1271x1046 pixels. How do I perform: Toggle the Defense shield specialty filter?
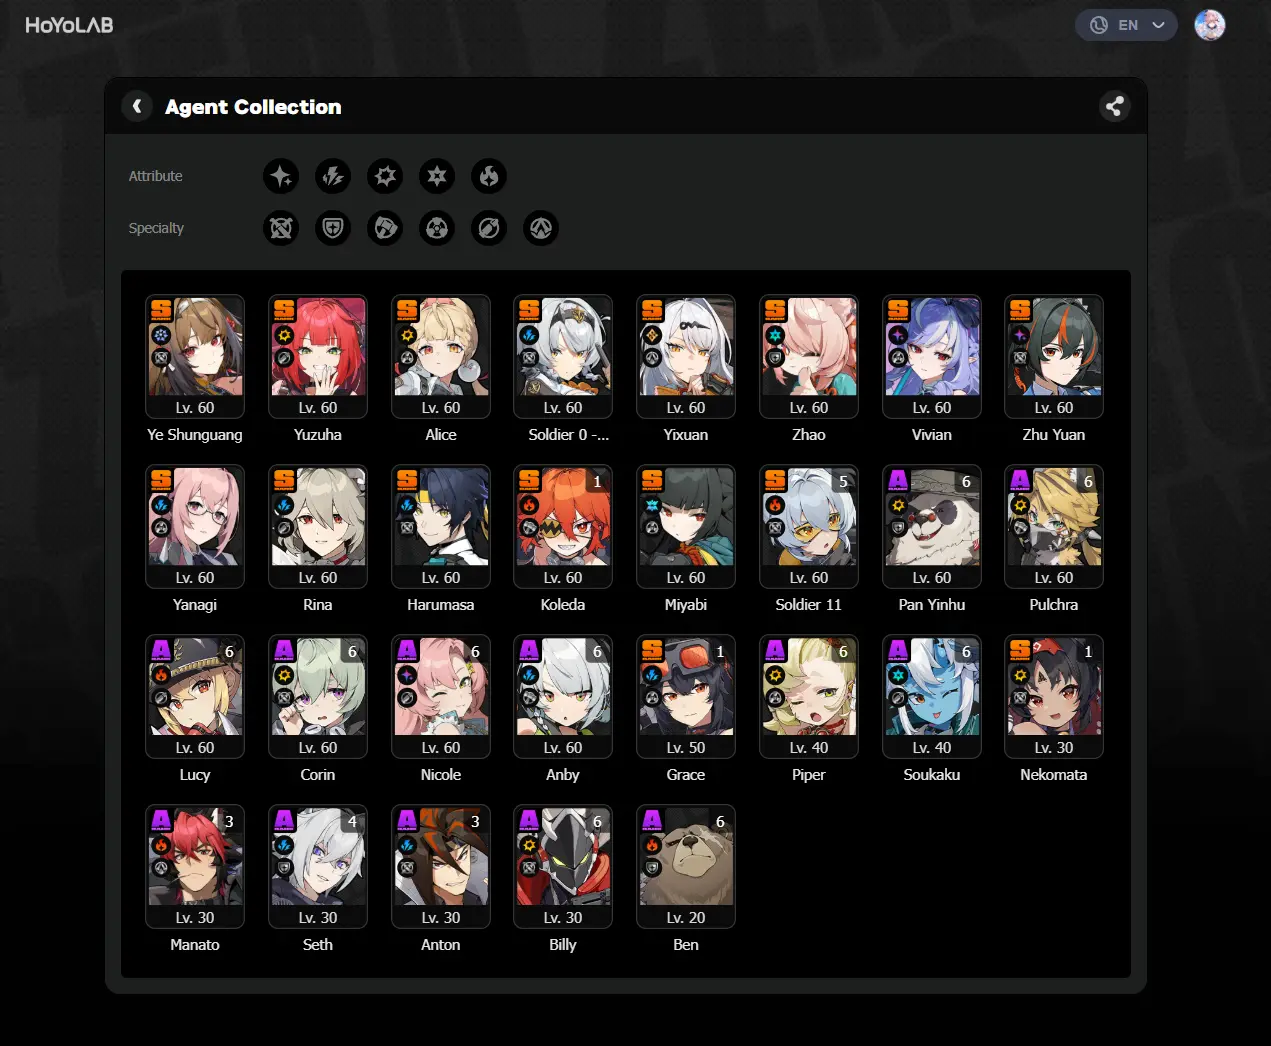coord(333,228)
